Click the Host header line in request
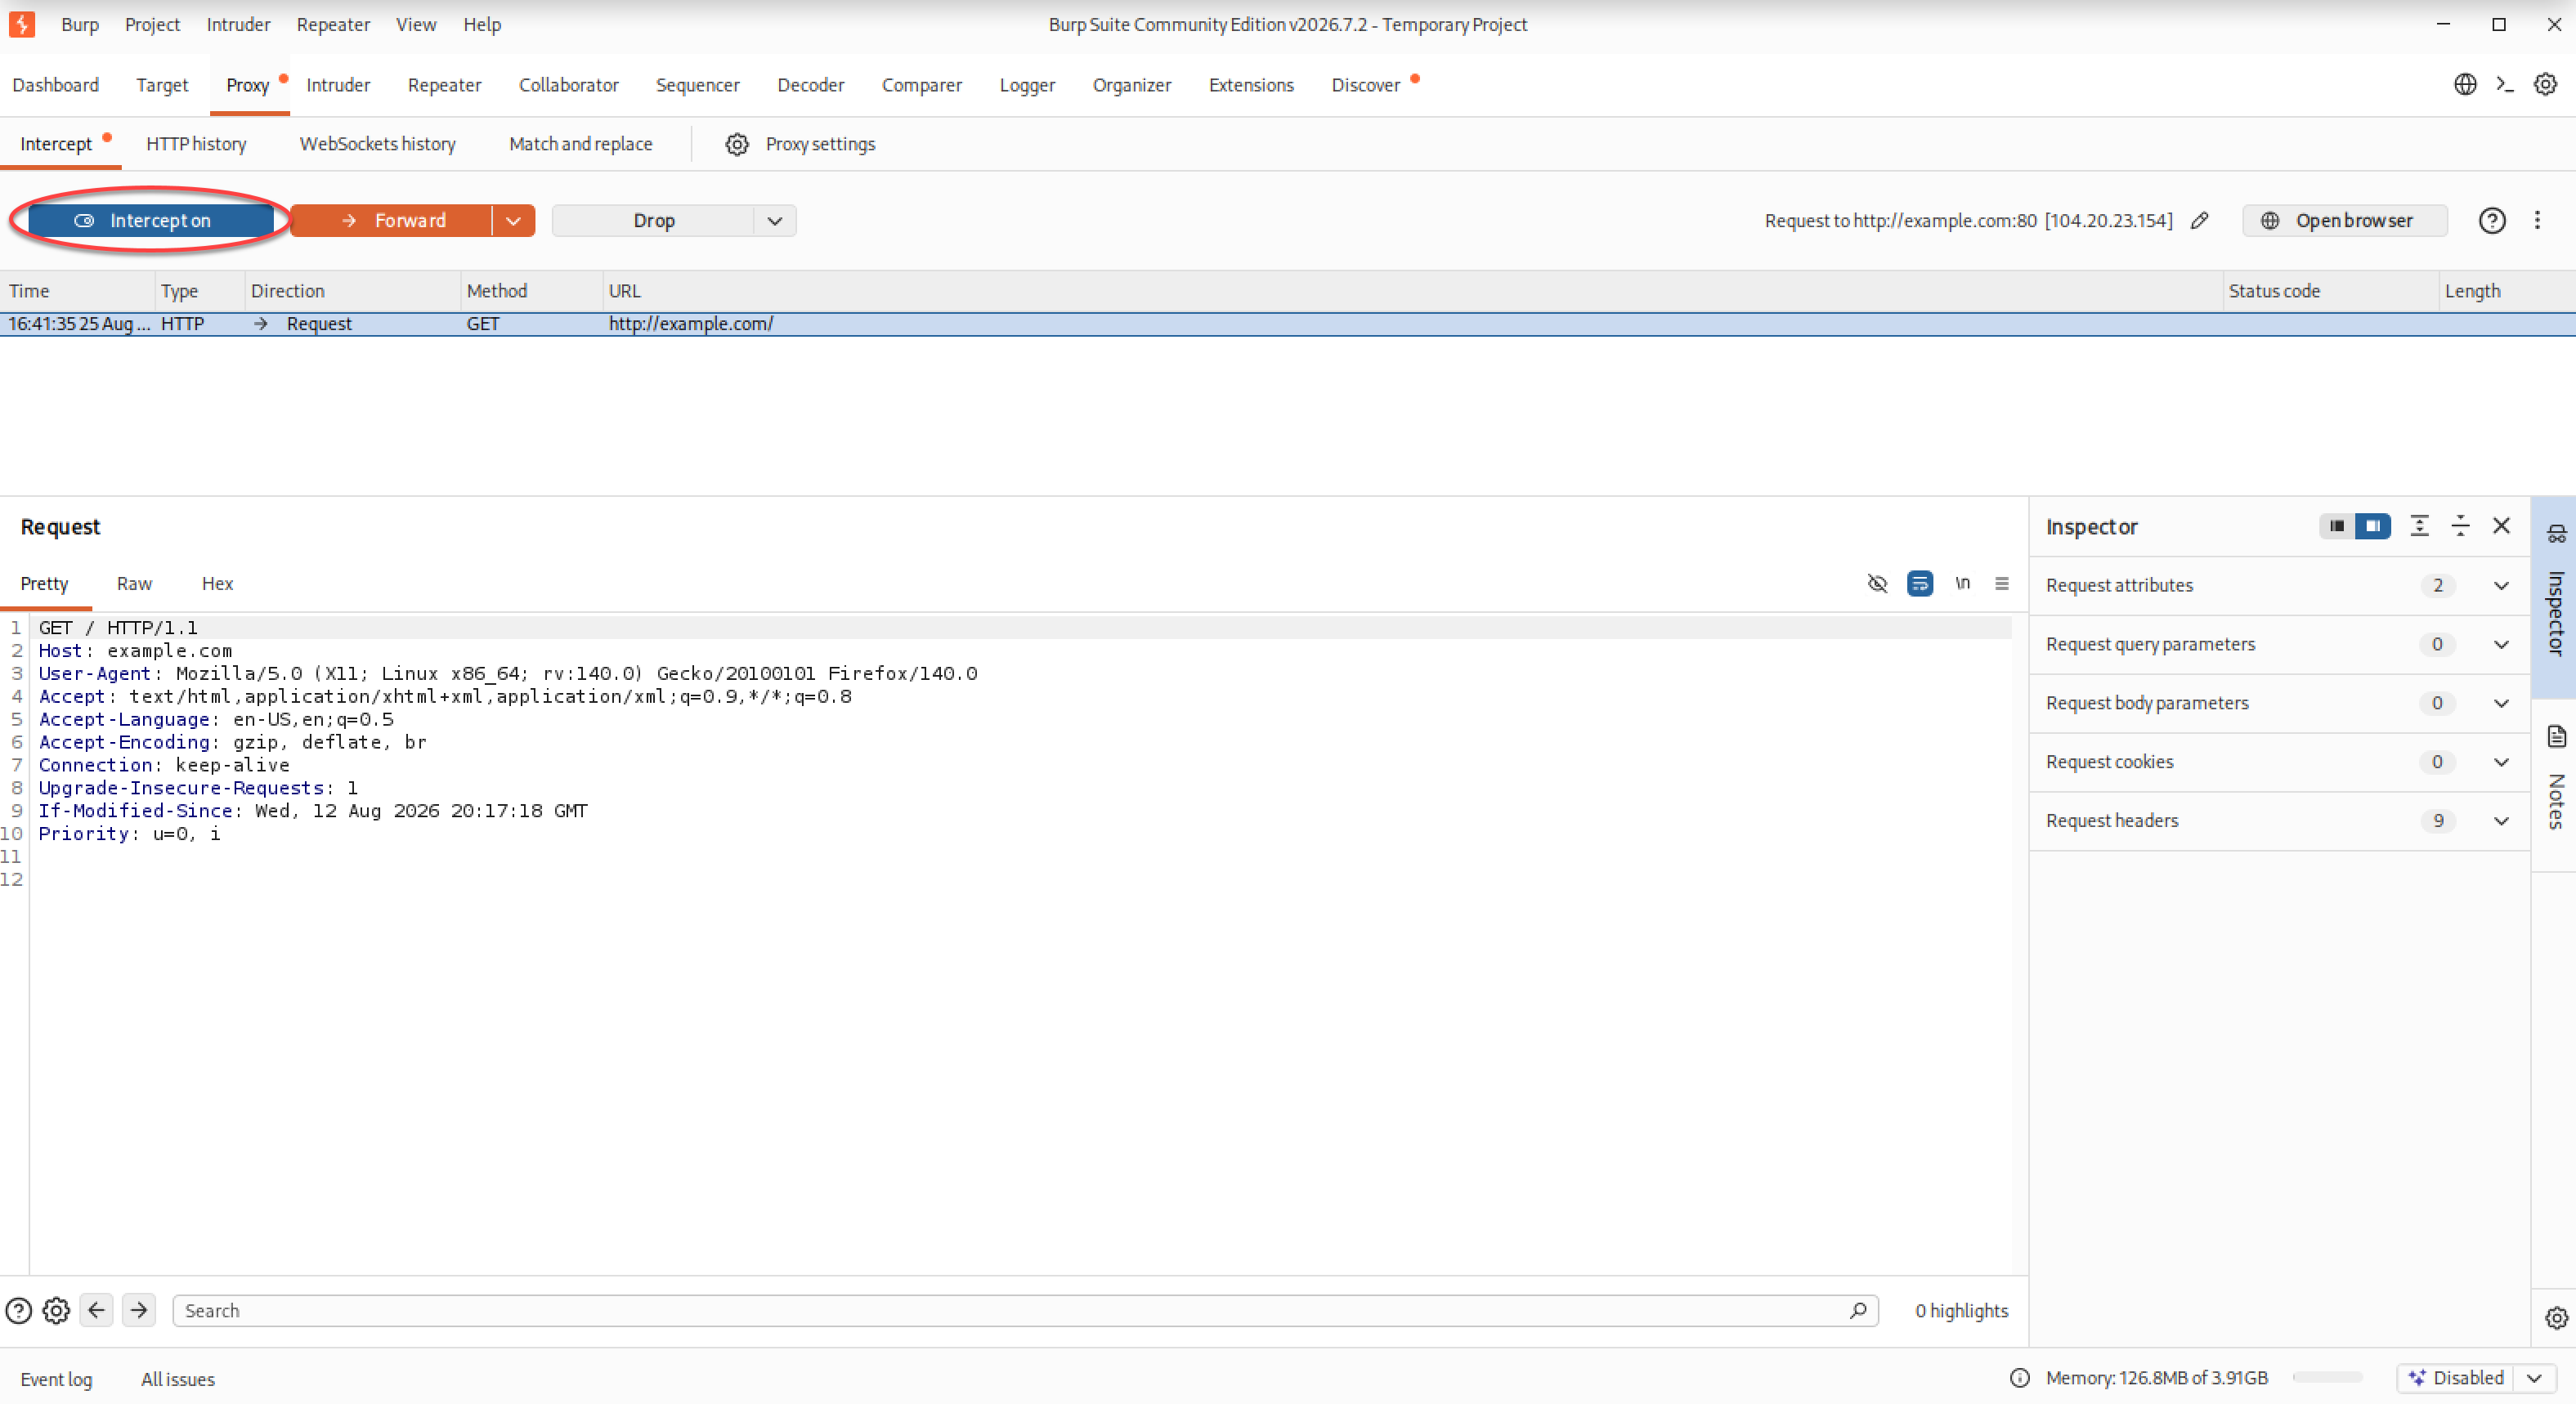The image size is (2576, 1404). tap(135, 651)
